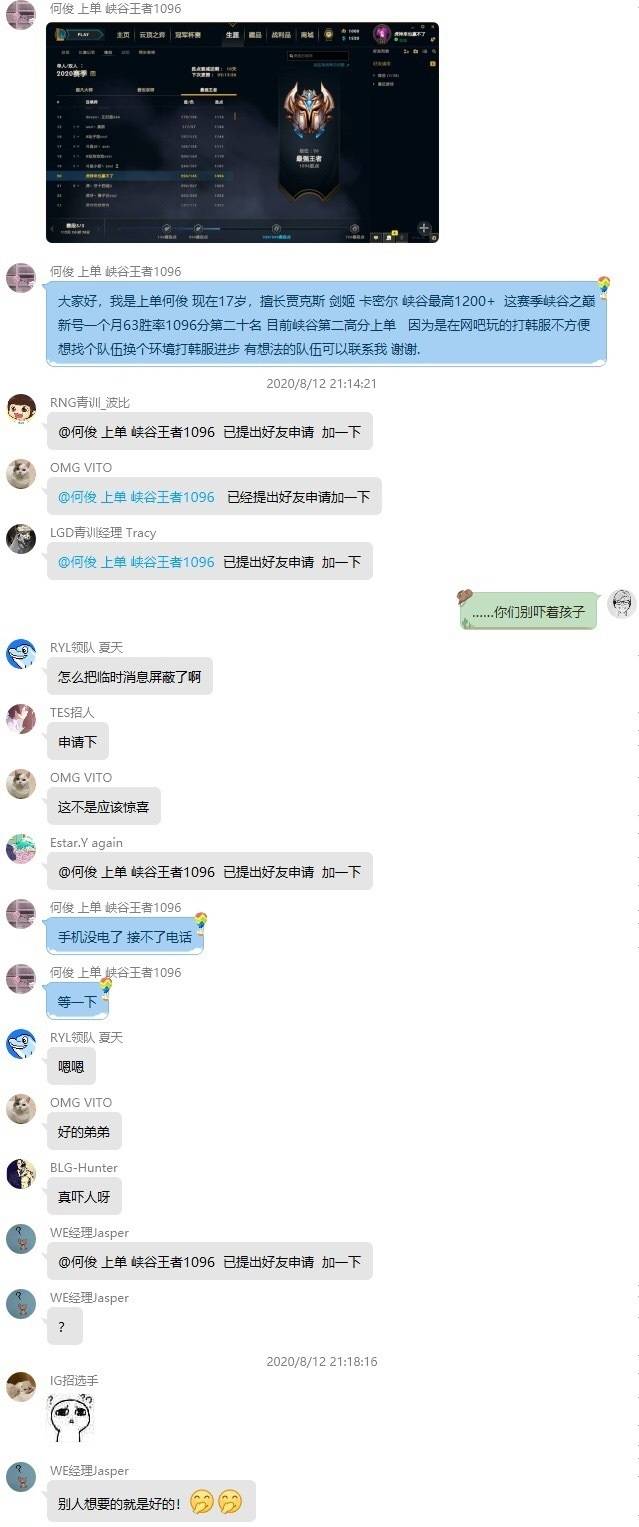The width and height of the screenshot is (639, 1527).
Task: Open TES招人's avatar
Action: pyautogui.click(x=21, y=719)
